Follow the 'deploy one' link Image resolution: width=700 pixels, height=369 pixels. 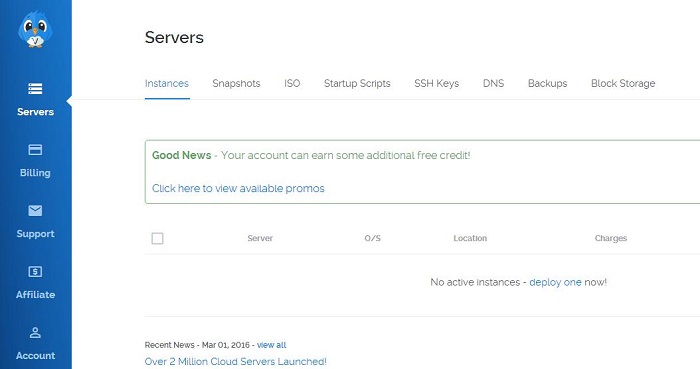coord(555,282)
